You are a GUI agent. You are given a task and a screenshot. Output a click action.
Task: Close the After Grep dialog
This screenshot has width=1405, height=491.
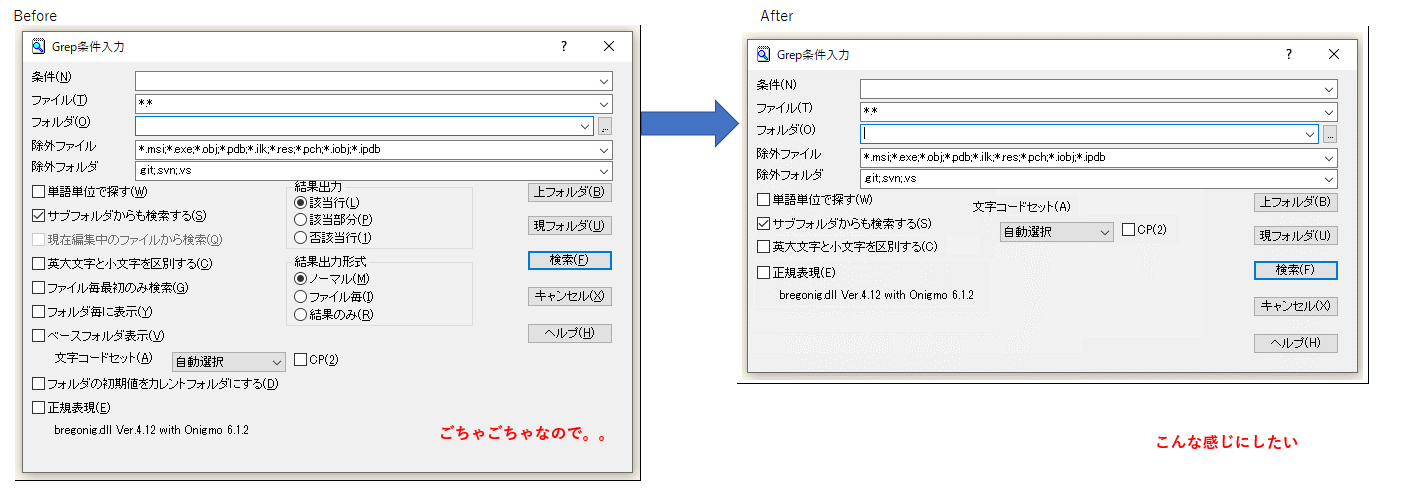(1334, 55)
